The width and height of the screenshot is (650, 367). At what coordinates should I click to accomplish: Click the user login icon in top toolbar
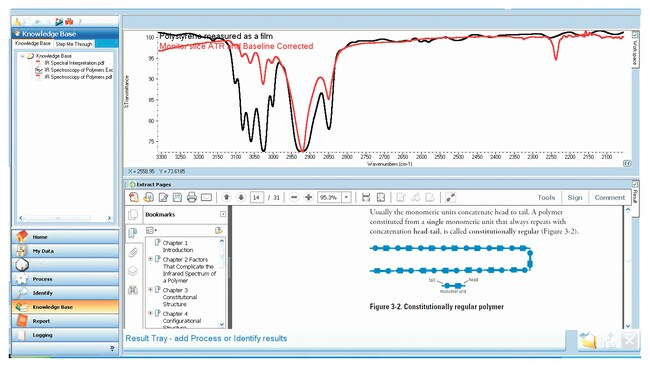[x=18, y=21]
